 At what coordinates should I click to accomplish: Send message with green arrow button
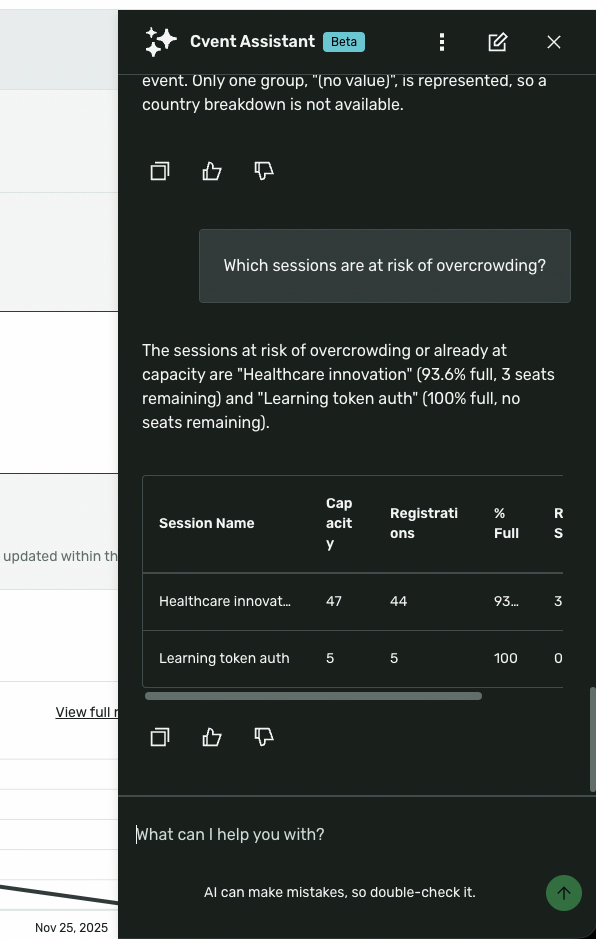(x=564, y=893)
